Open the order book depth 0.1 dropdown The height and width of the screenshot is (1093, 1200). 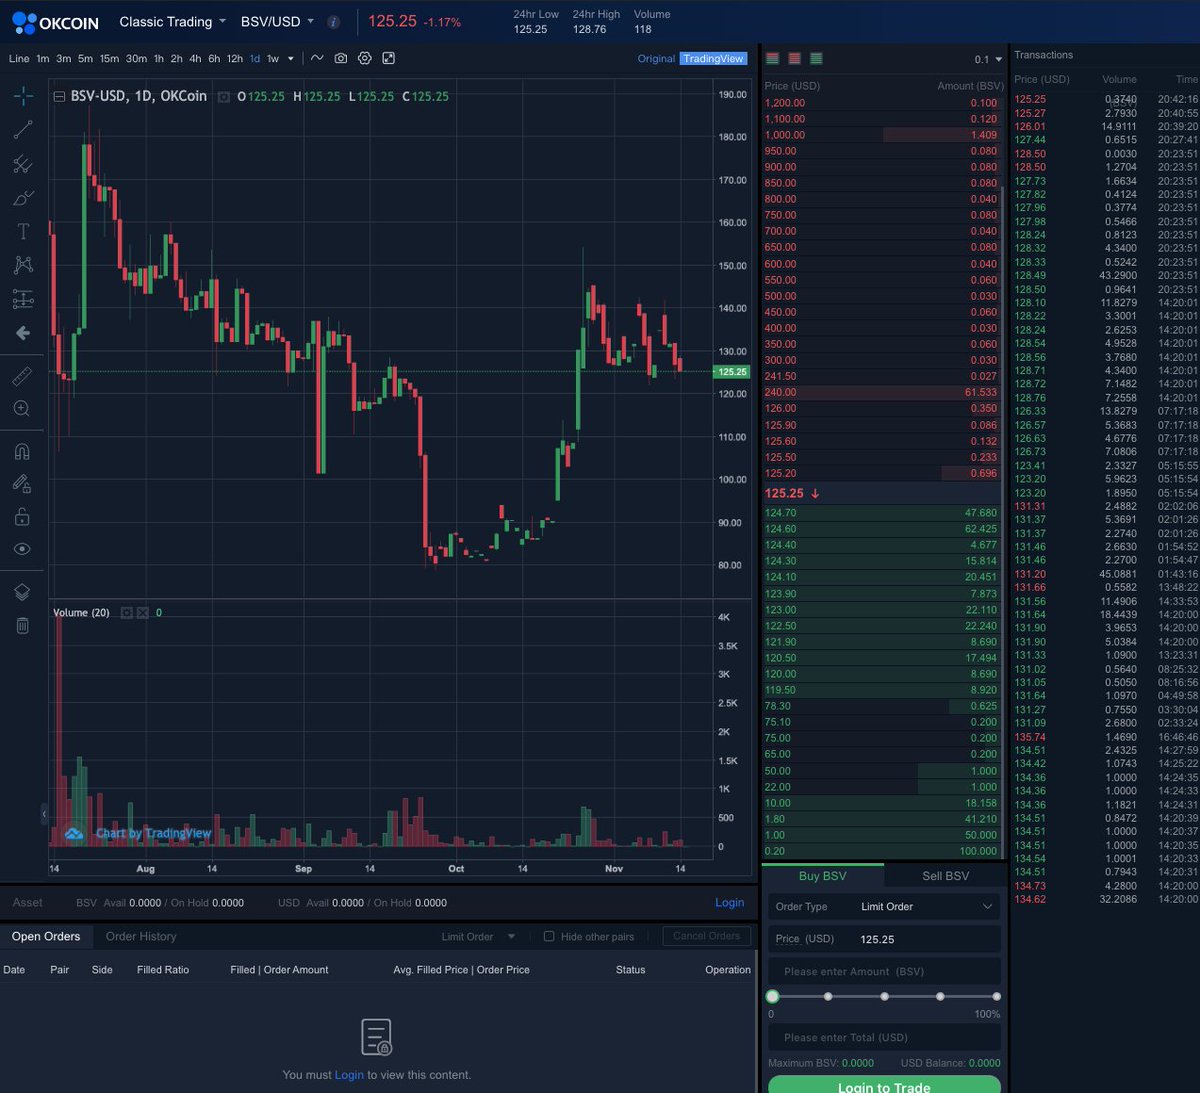coord(988,59)
